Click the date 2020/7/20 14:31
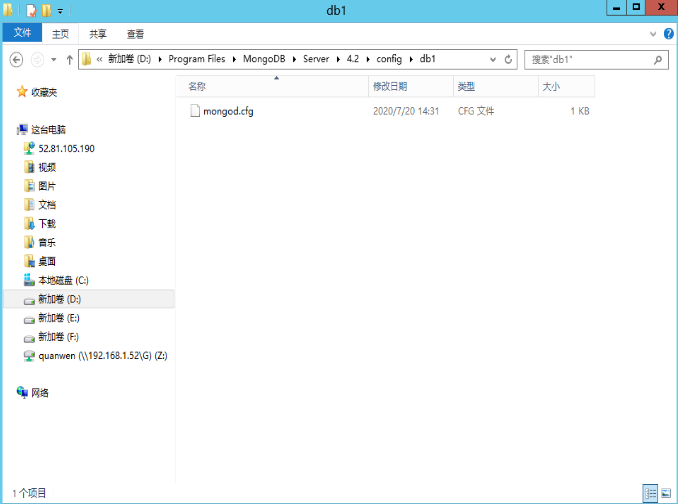Image resolution: width=678 pixels, height=504 pixels. point(406,111)
